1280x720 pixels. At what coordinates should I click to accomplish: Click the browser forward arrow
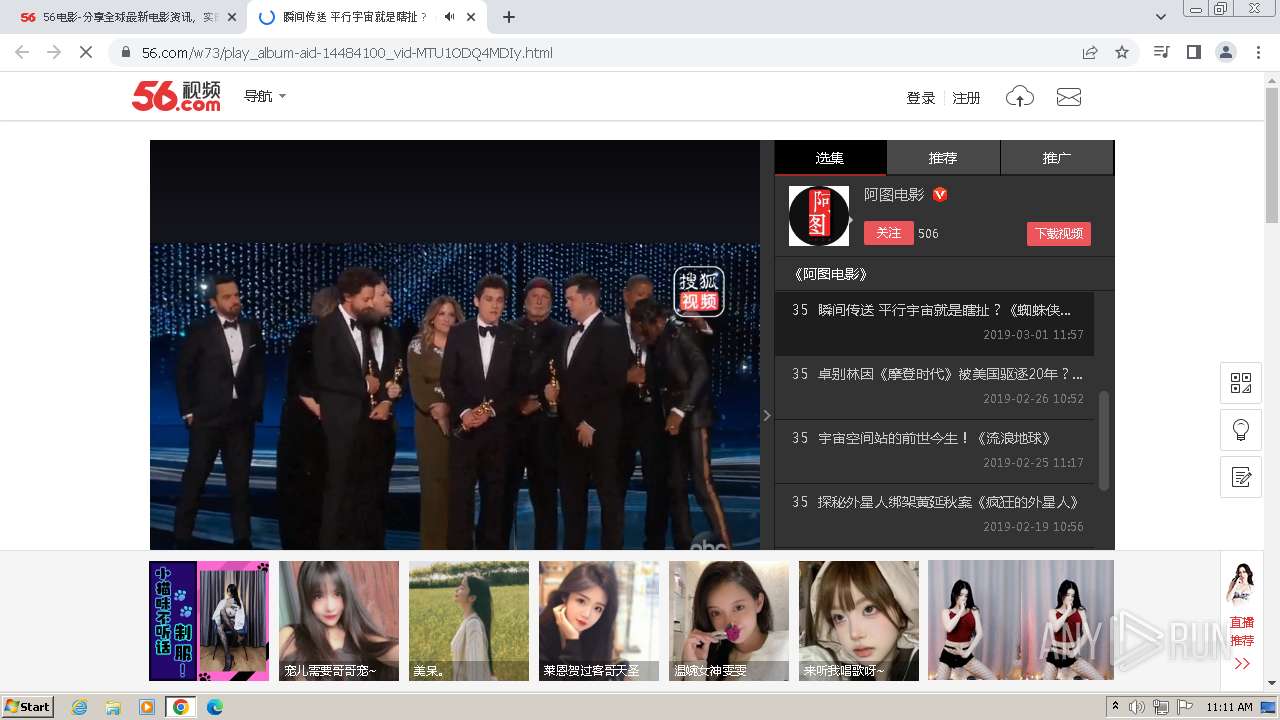pos(54,52)
